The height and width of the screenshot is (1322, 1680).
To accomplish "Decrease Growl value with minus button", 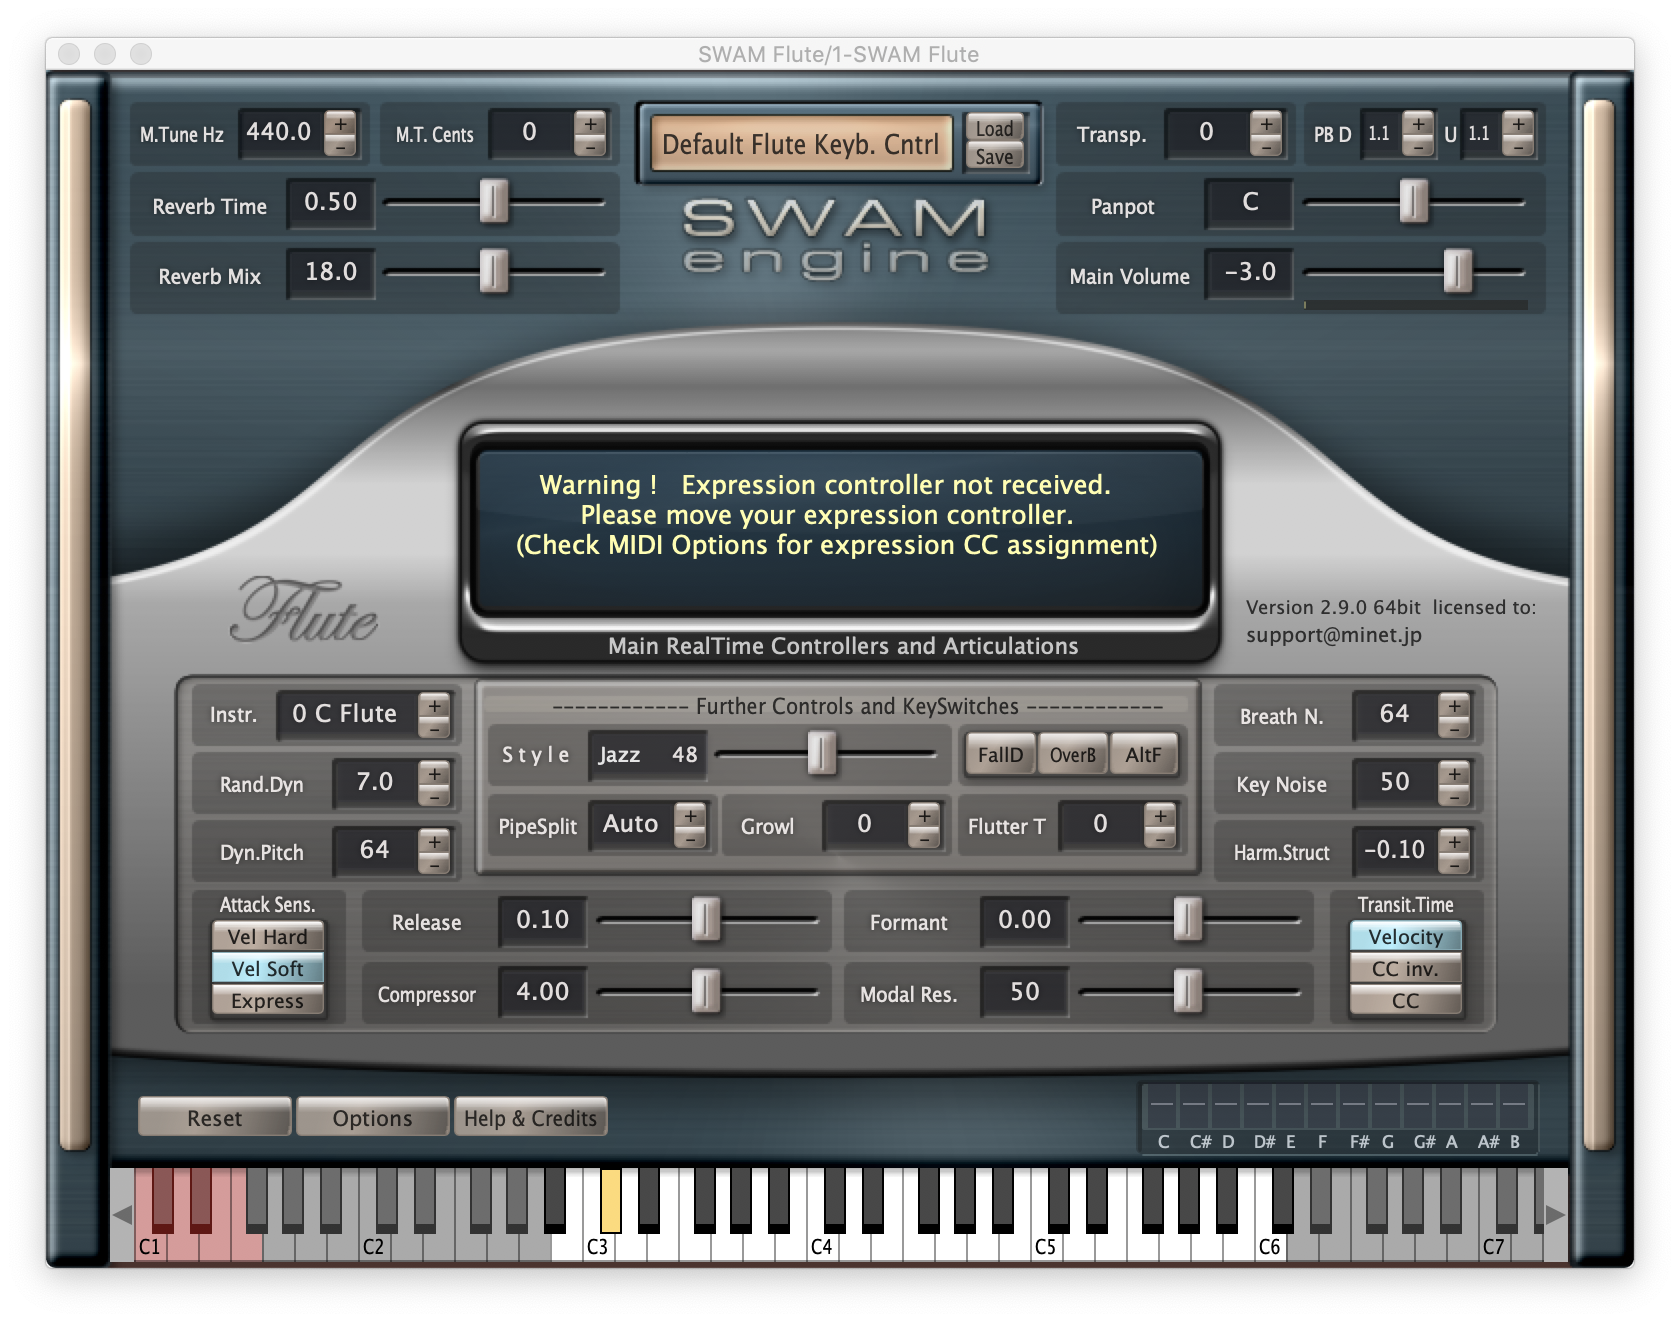I will (x=924, y=838).
